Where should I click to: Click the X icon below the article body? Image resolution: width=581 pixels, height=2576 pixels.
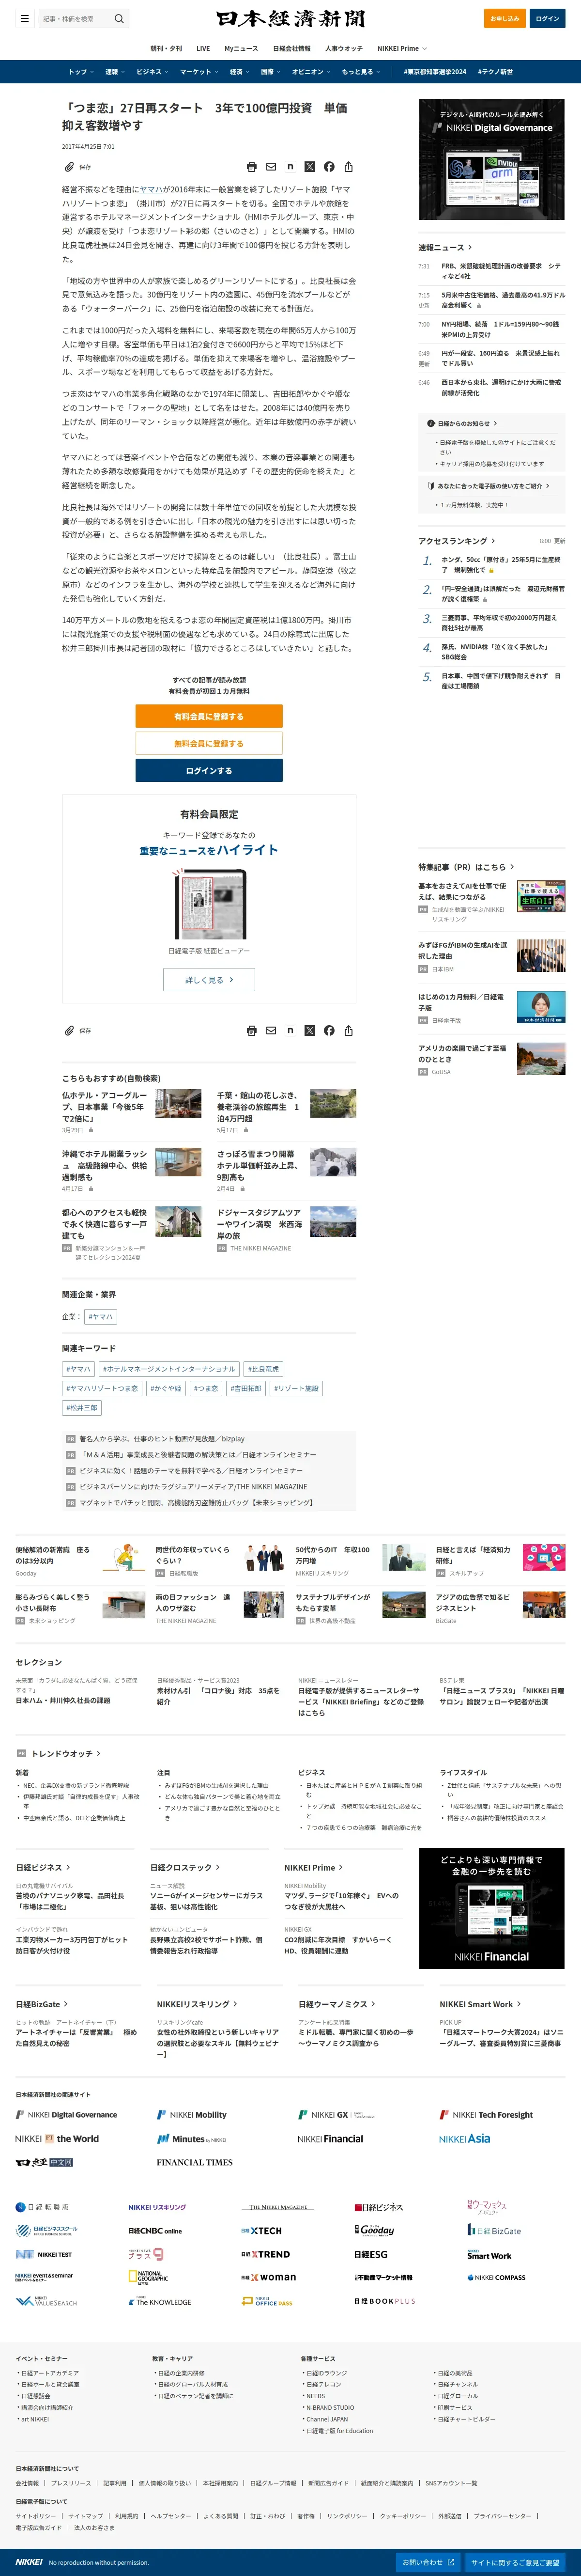point(310,1030)
